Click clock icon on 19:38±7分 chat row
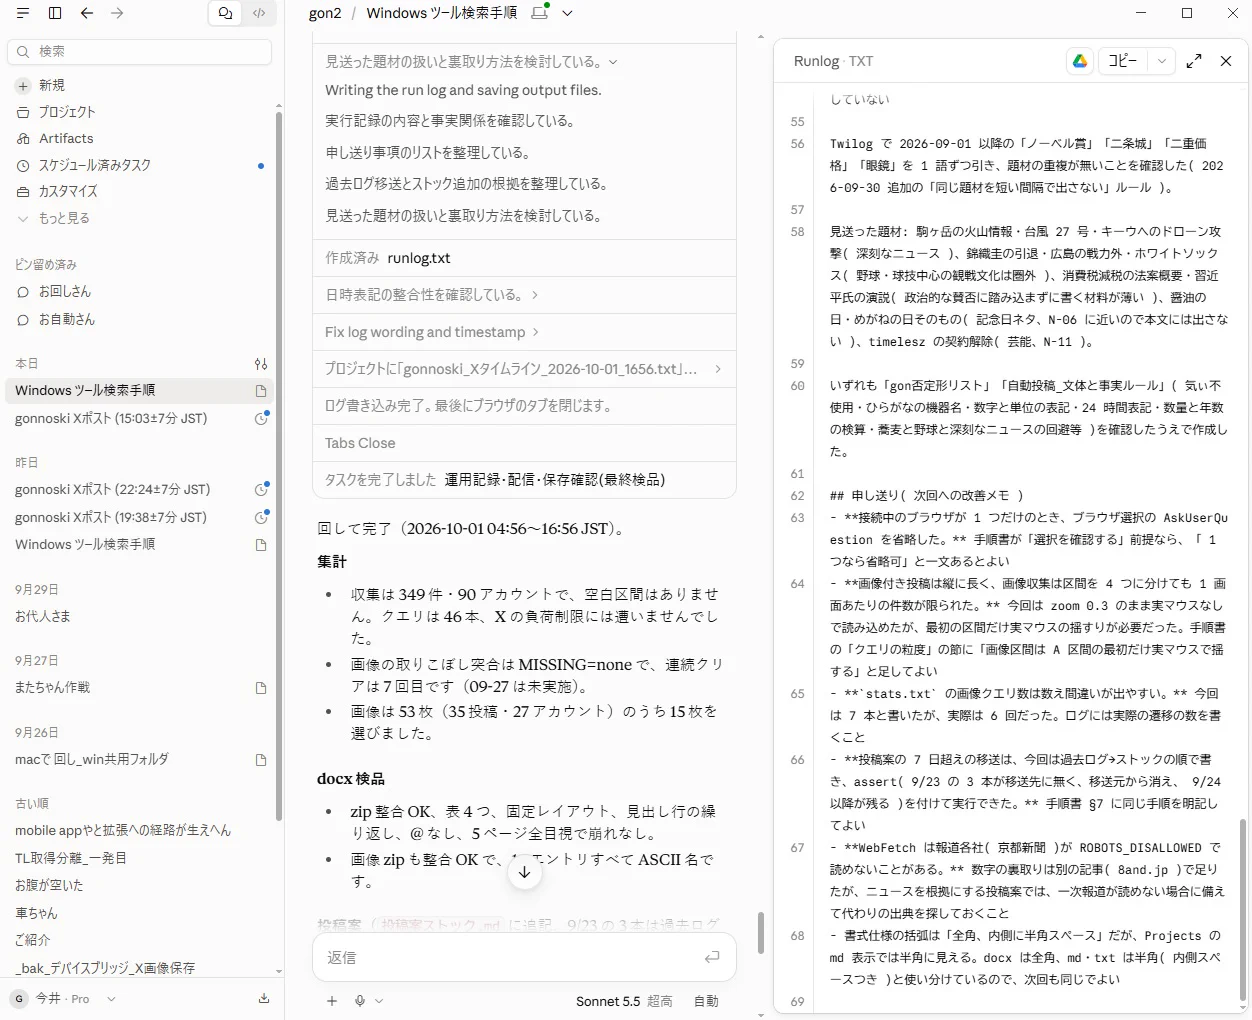The width and height of the screenshot is (1252, 1020). (261, 518)
